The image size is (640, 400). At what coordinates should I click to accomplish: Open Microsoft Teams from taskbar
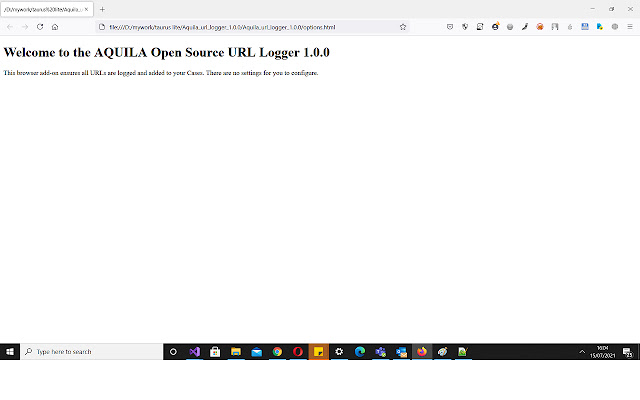coord(381,351)
